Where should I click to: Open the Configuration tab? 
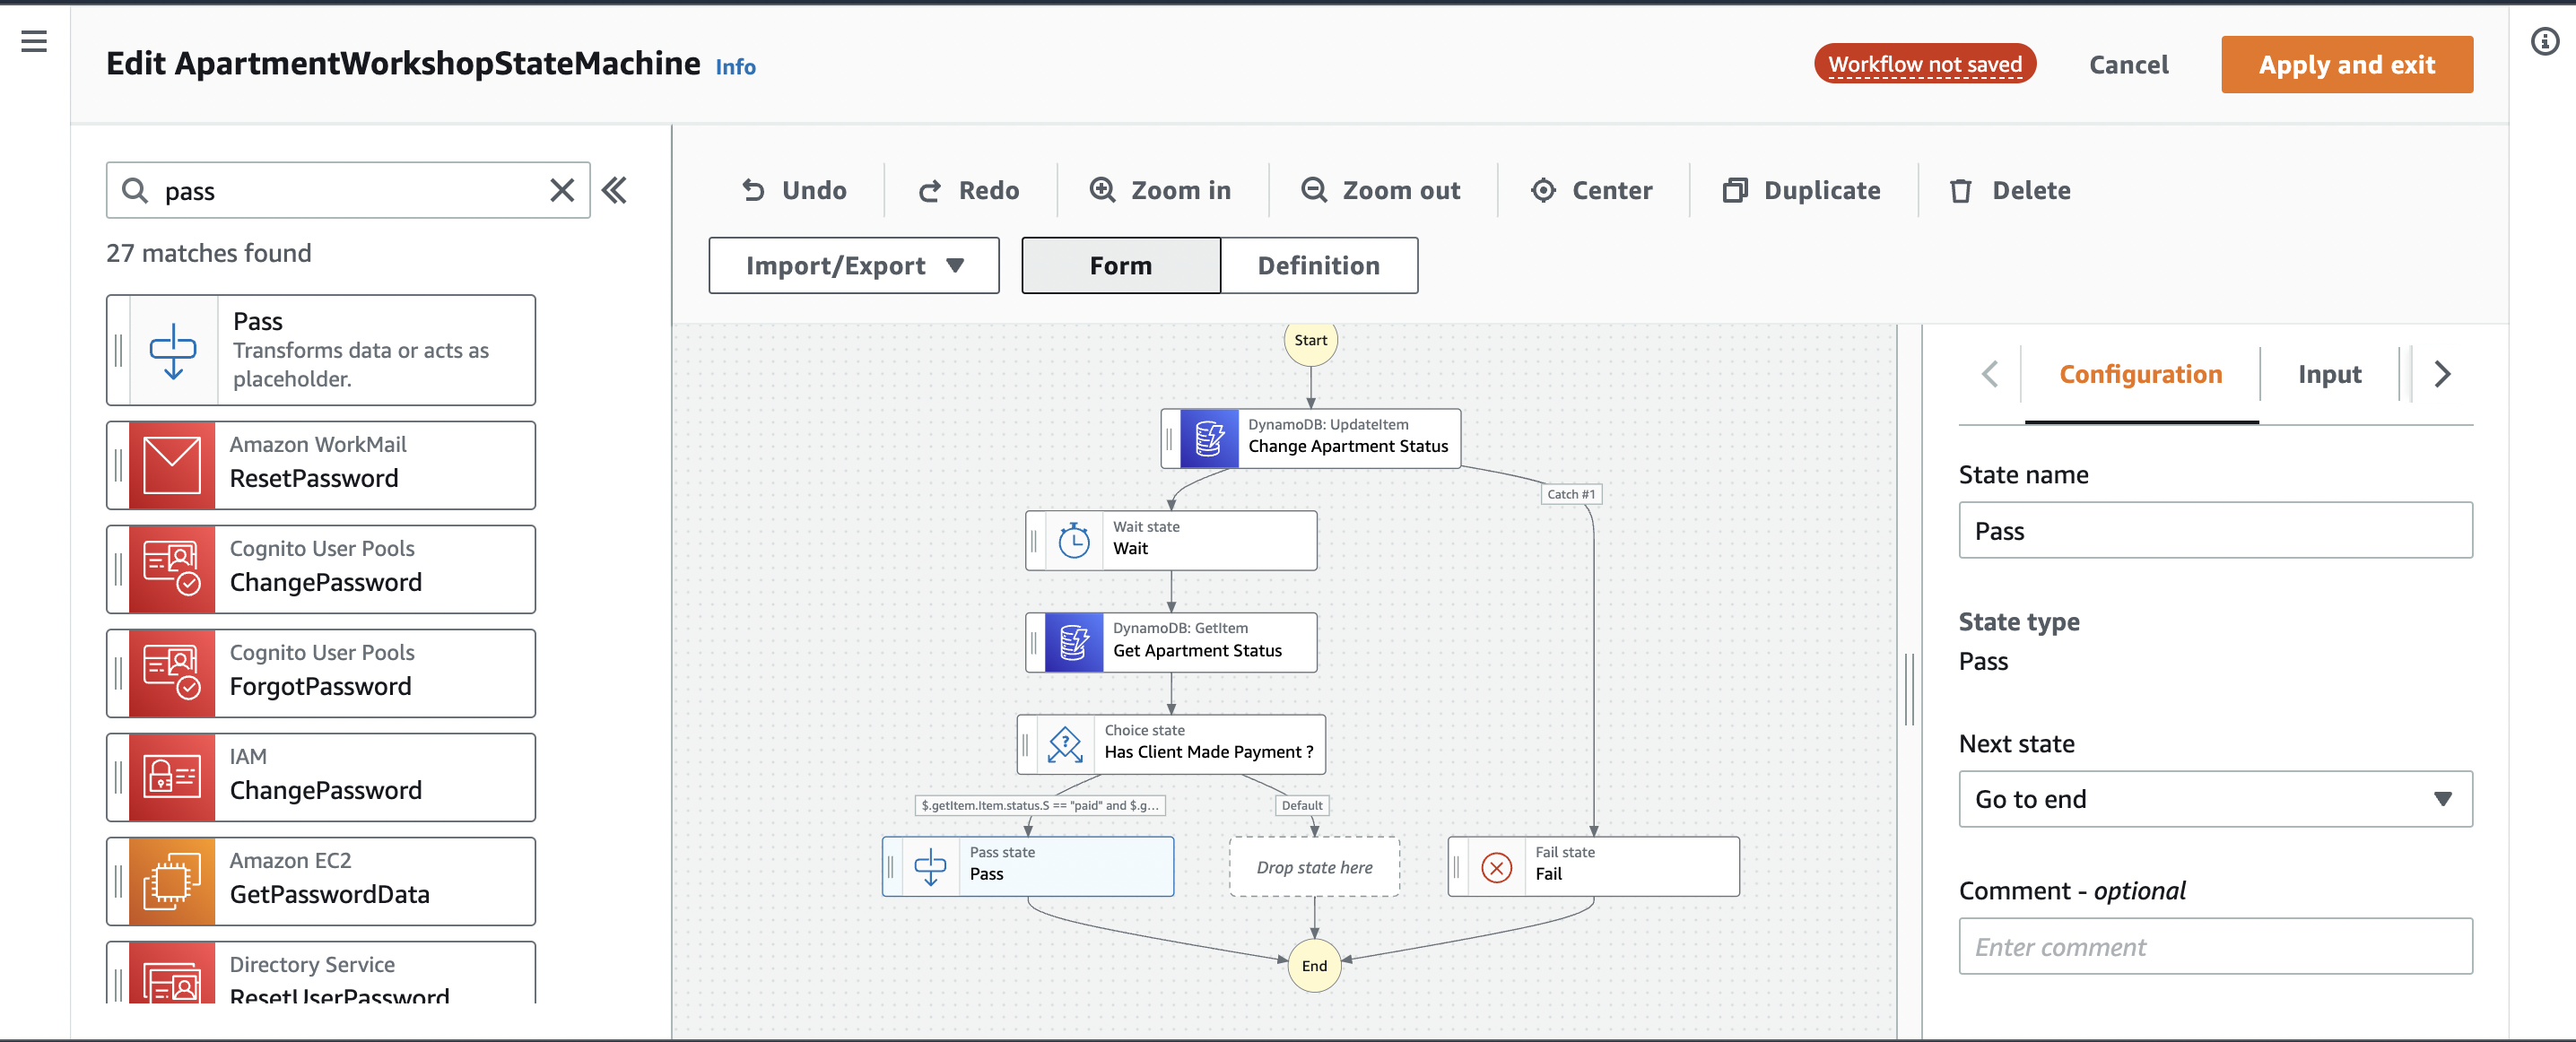tap(2140, 374)
